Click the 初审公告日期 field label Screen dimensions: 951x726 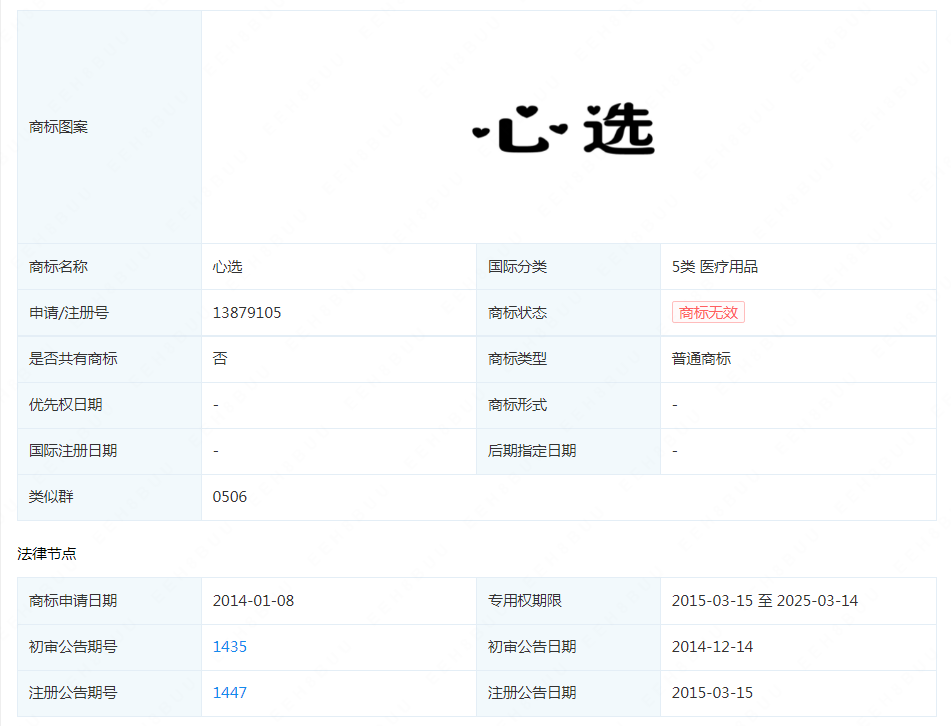coord(532,647)
